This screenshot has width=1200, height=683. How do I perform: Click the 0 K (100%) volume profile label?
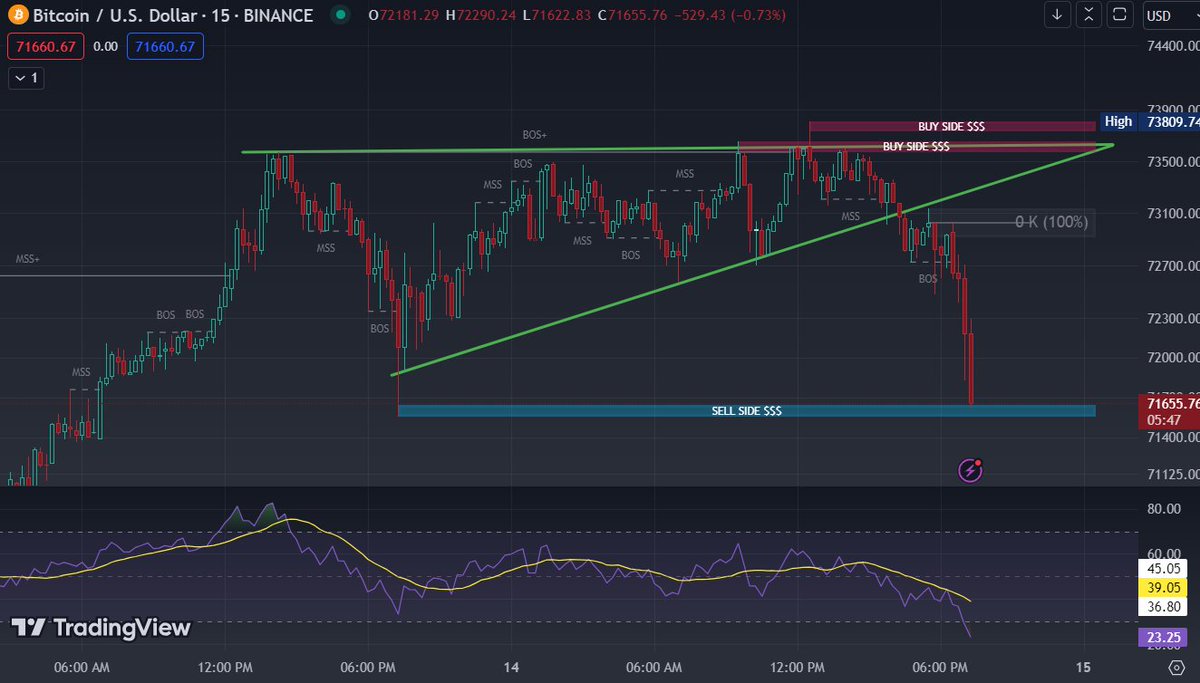pos(1050,222)
